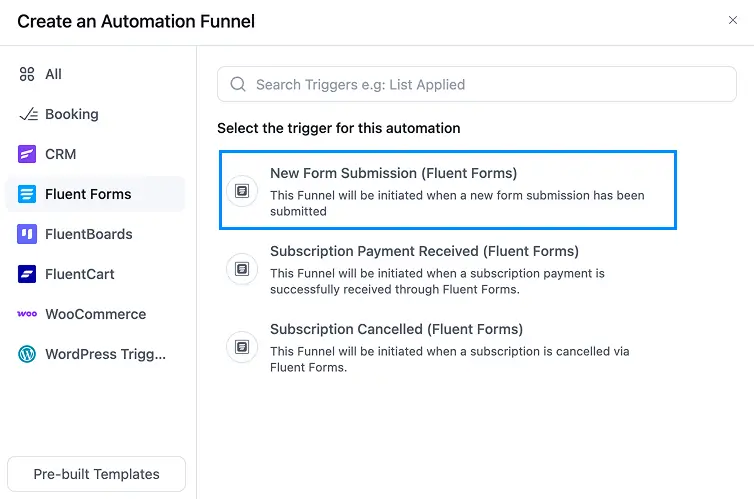The width and height of the screenshot is (754, 499).
Task: Click the Booking checklist icon
Action: point(28,114)
